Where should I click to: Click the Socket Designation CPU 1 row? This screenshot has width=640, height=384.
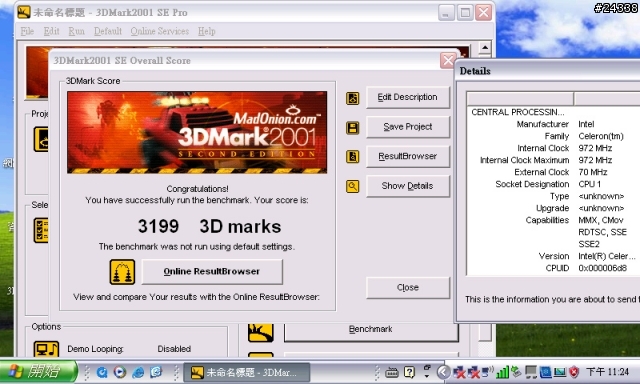[x=553, y=184]
